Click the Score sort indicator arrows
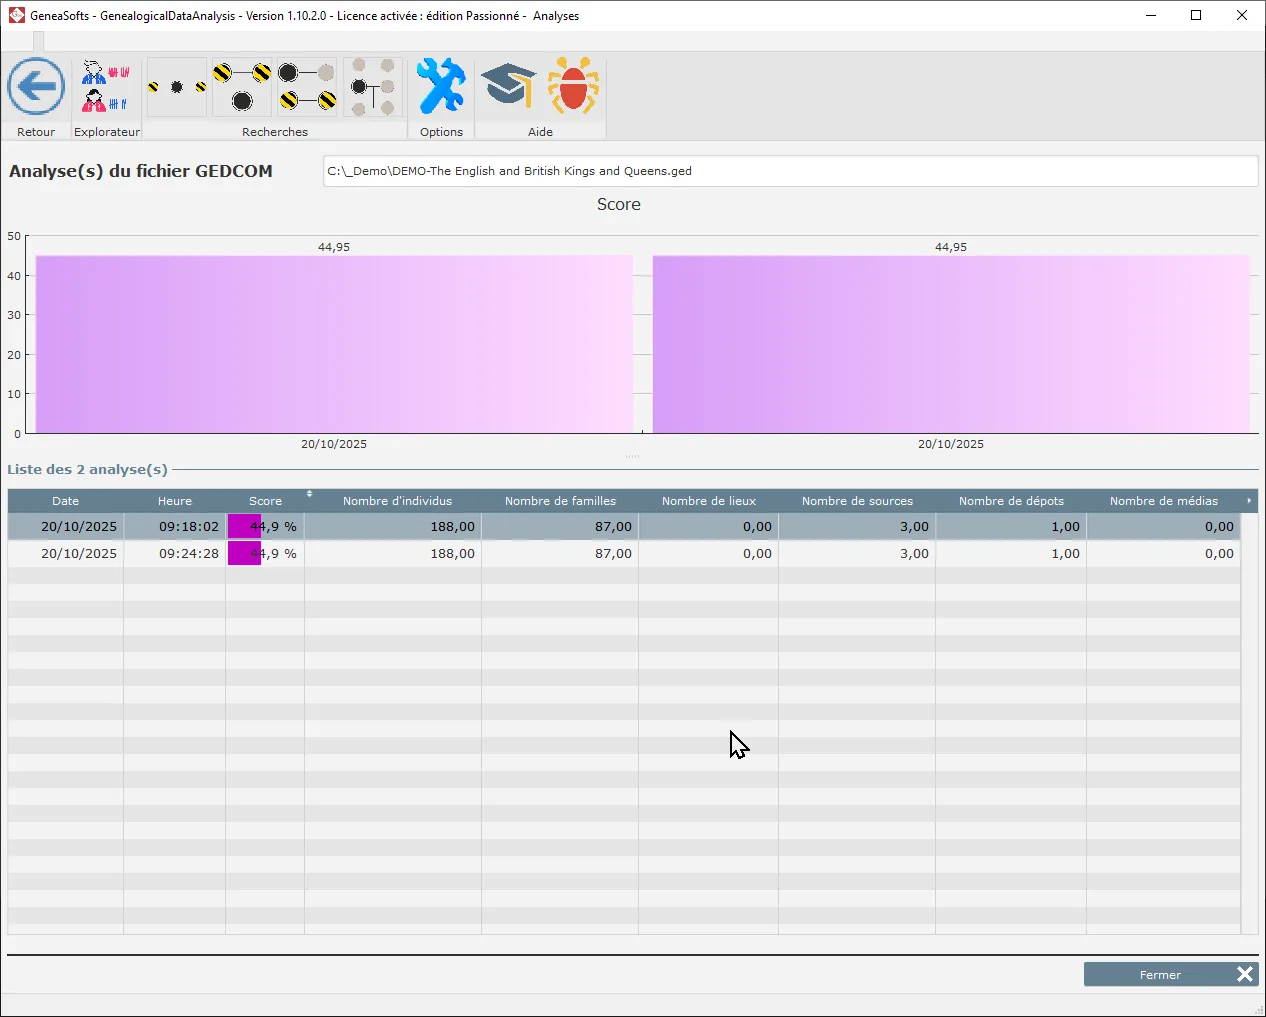 (309, 494)
